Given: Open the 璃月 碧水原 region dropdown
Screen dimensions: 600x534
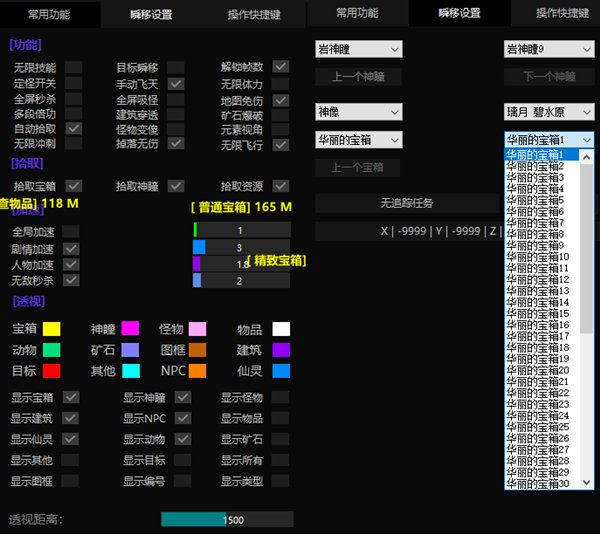Looking at the screenshot, I should tap(549, 113).
